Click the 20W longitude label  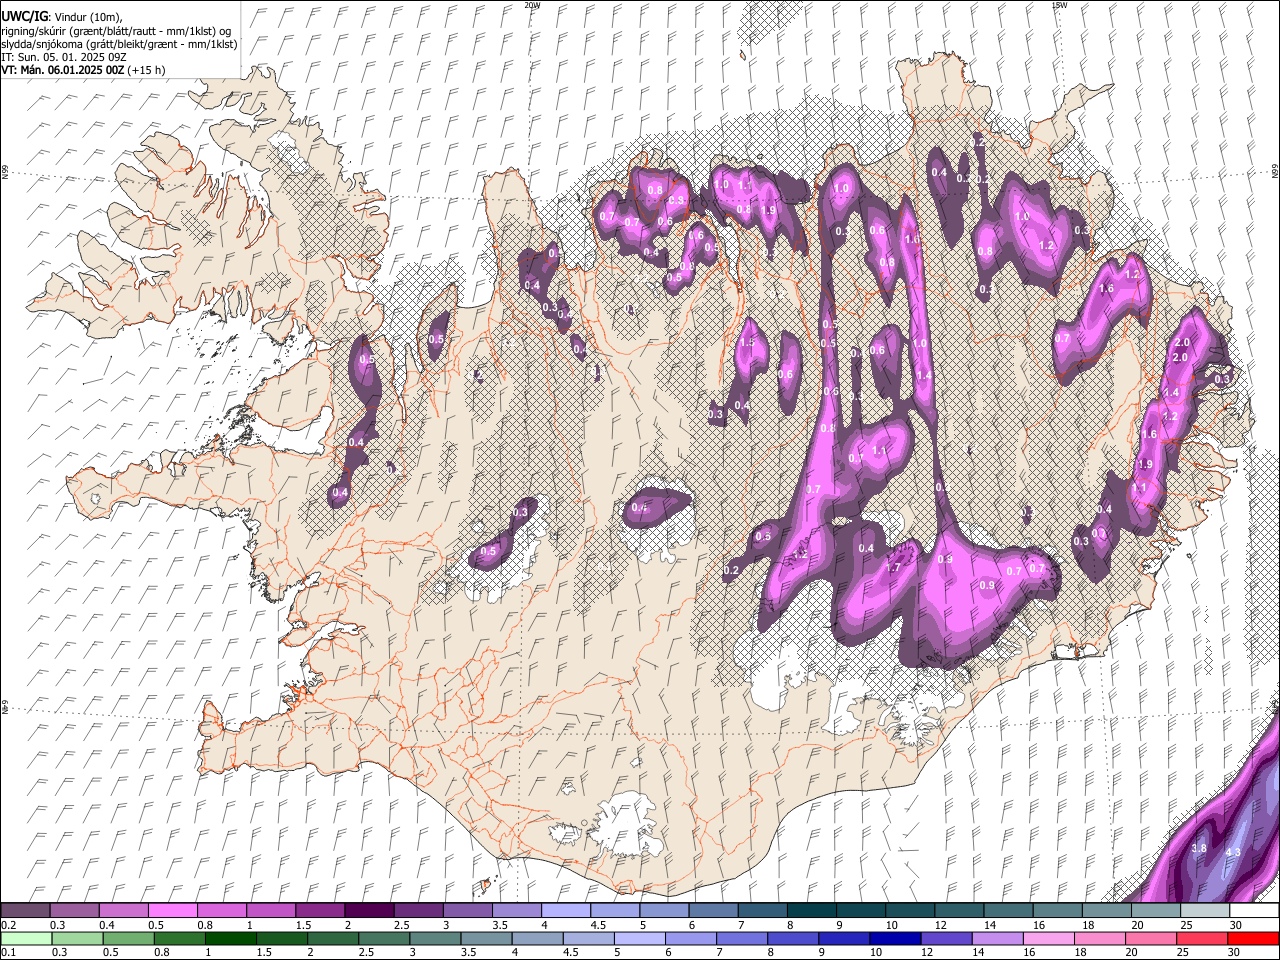point(532,5)
